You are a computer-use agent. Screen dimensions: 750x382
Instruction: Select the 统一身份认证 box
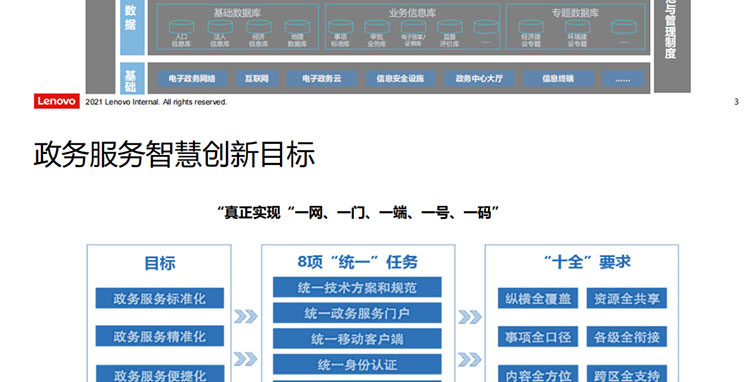click(x=357, y=364)
